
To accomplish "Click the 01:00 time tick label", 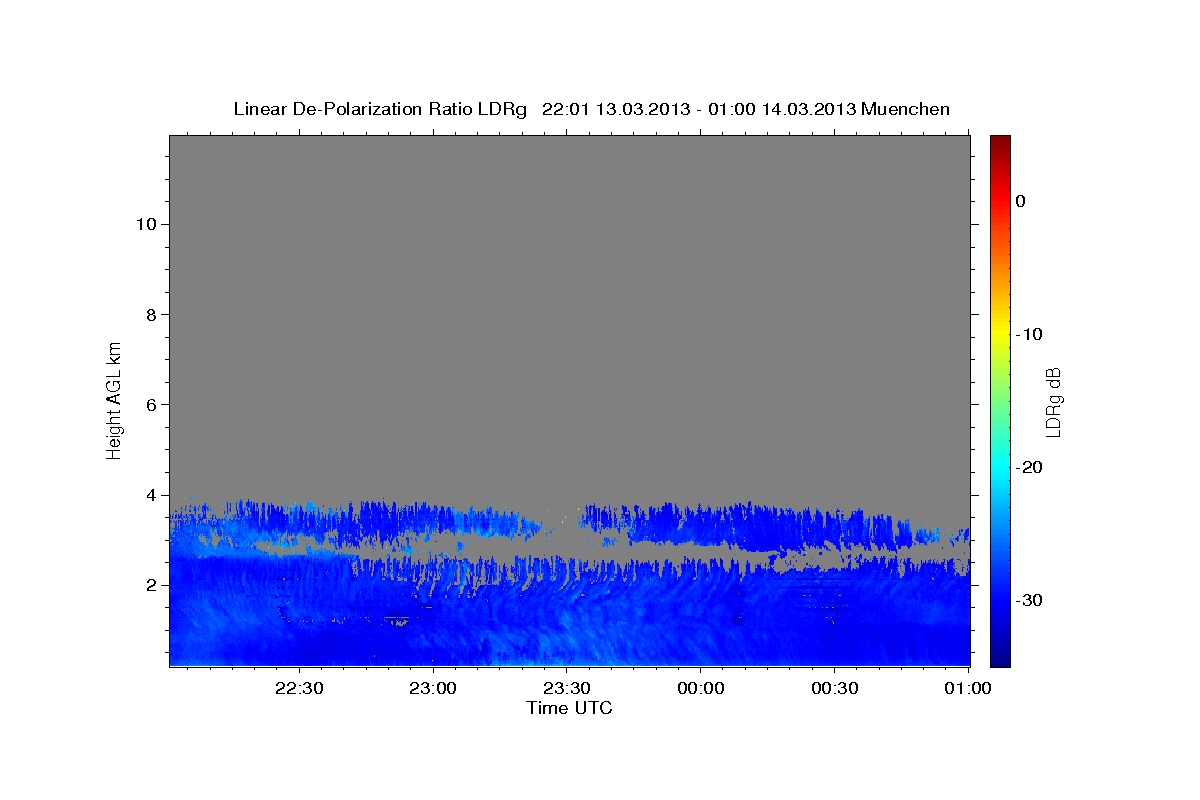I will pyautogui.click(x=968, y=688).
